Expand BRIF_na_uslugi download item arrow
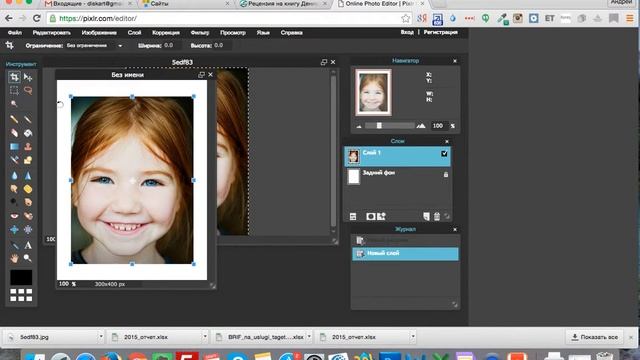640x360 pixels. pos(309,337)
